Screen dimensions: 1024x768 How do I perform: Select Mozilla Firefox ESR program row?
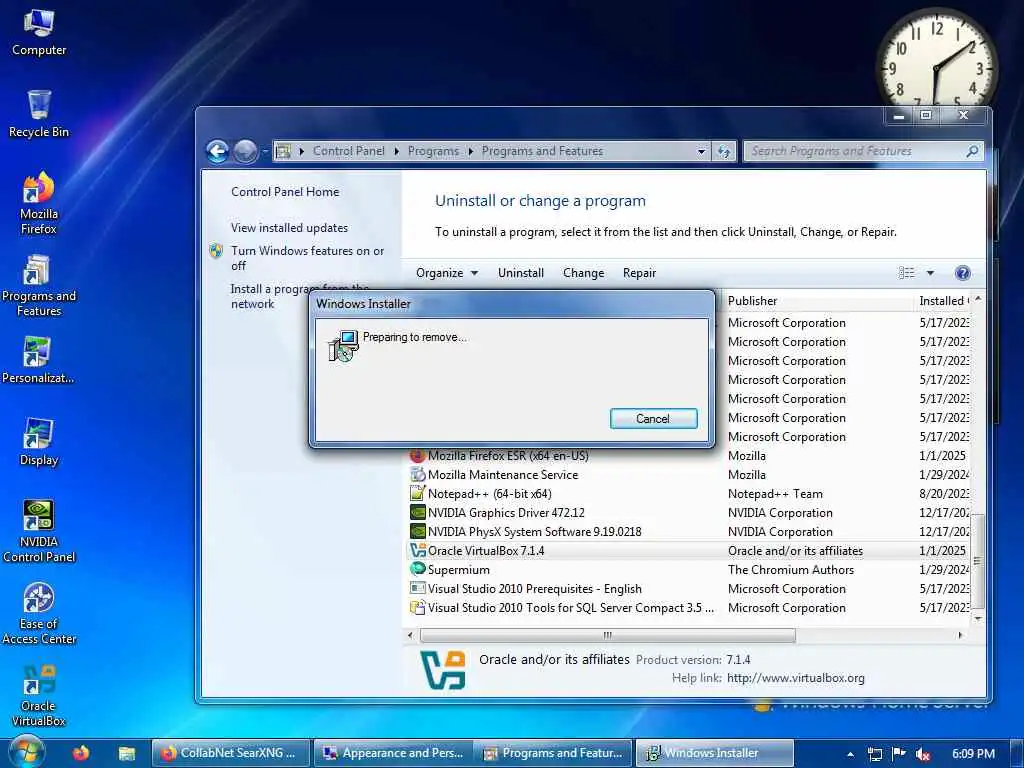coord(688,456)
